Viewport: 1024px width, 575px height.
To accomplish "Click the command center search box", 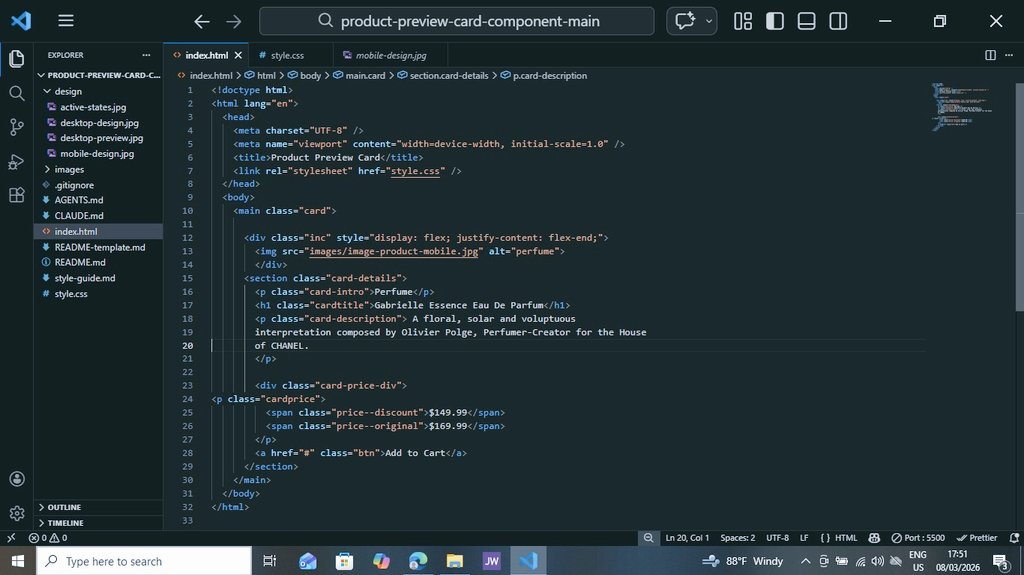I will coord(456,21).
